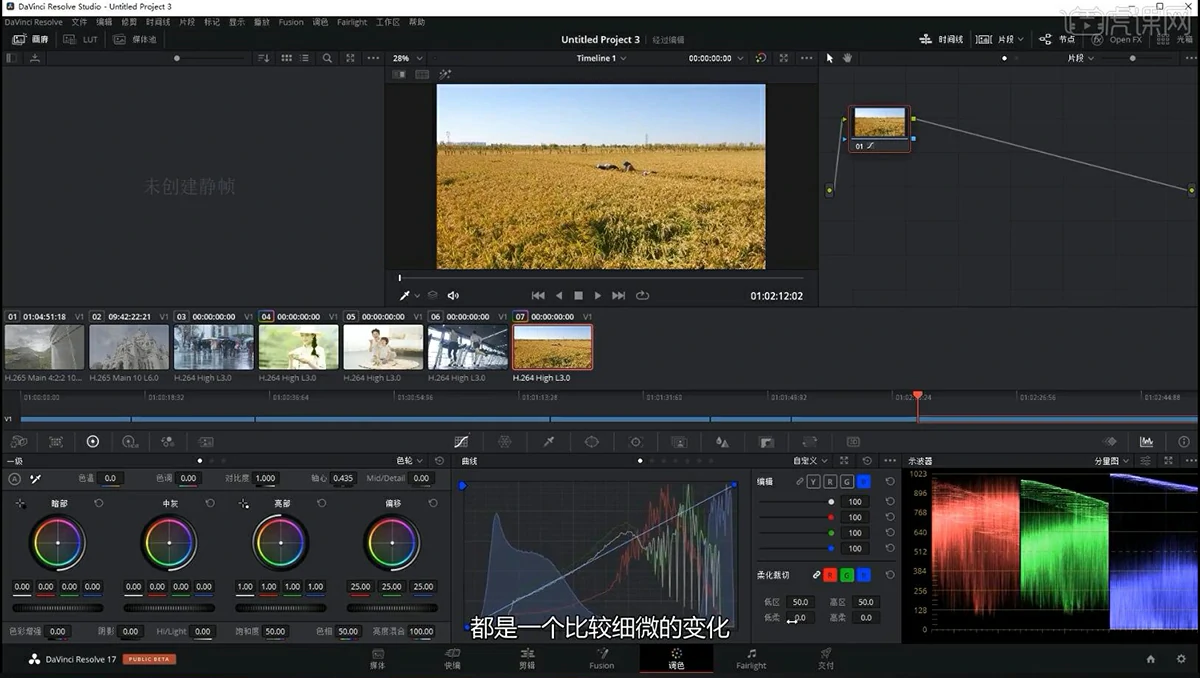This screenshot has width=1200, height=678.
Task: Toggle the Y luminance curve channel
Action: pyautogui.click(x=814, y=481)
